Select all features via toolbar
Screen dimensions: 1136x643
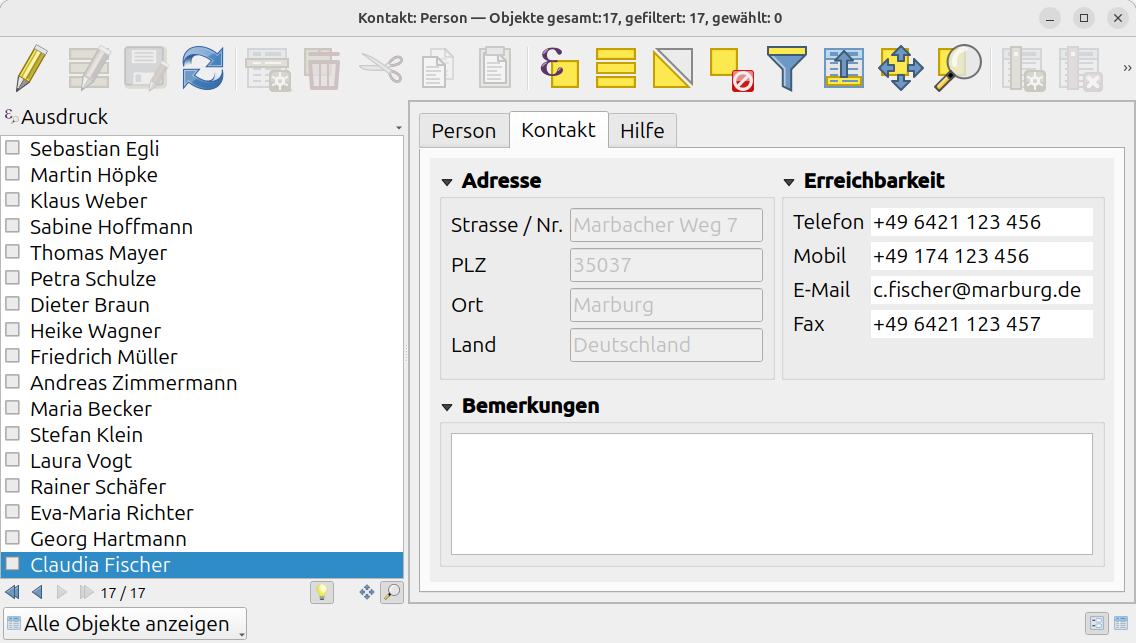point(616,69)
